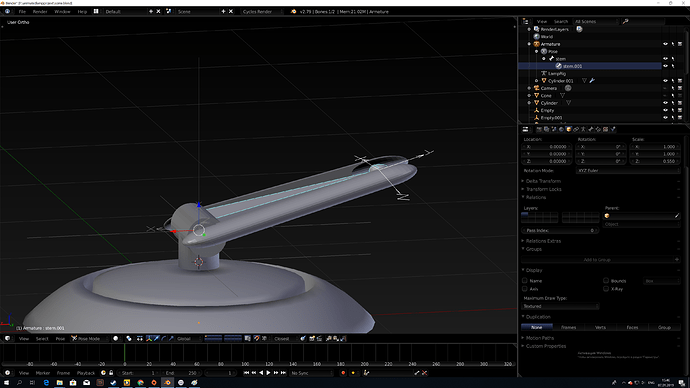Click the wrench modifier icon beside Cylinder.001
The image size is (690, 388).
tap(592, 81)
